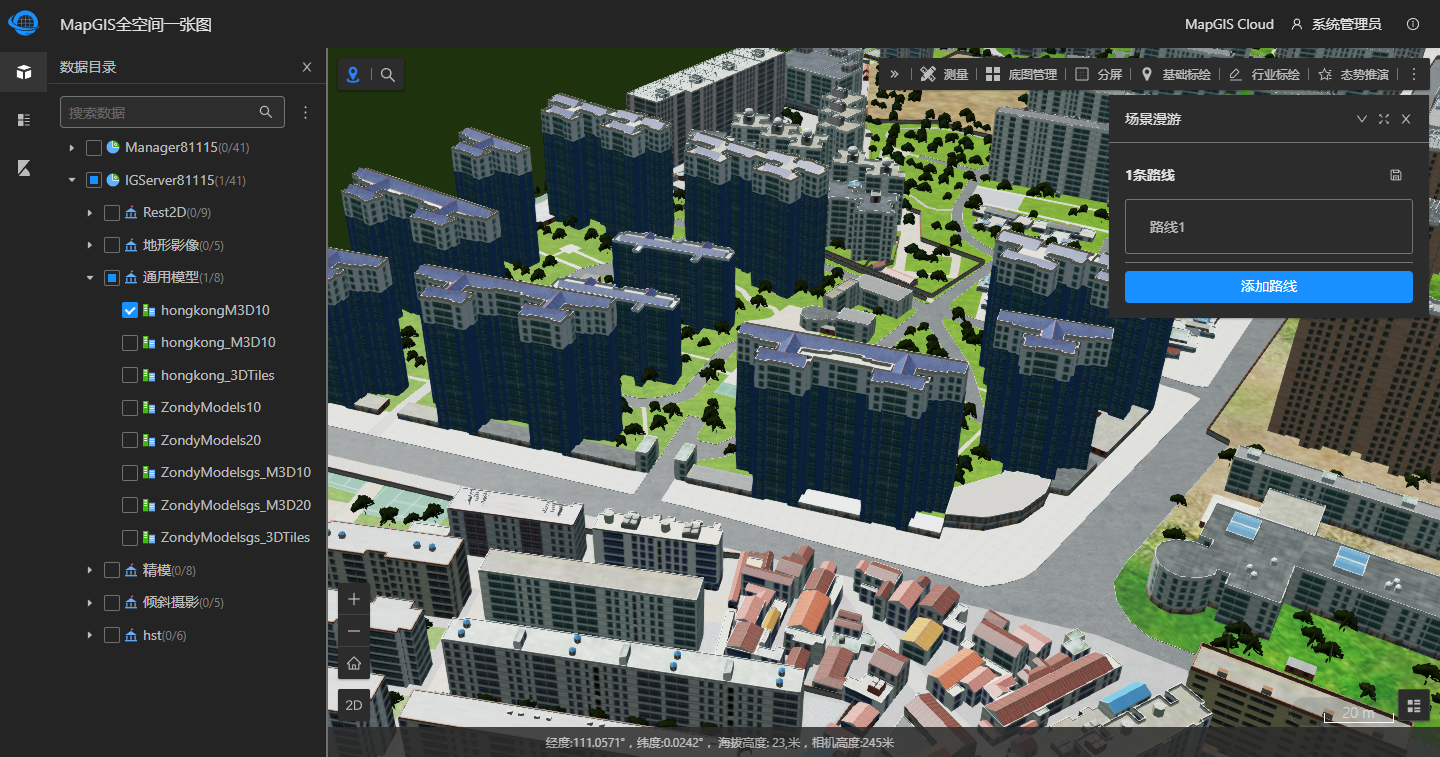Click the location pin tool on map
The width and height of the screenshot is (1440, 757).
tap(353, 74)
